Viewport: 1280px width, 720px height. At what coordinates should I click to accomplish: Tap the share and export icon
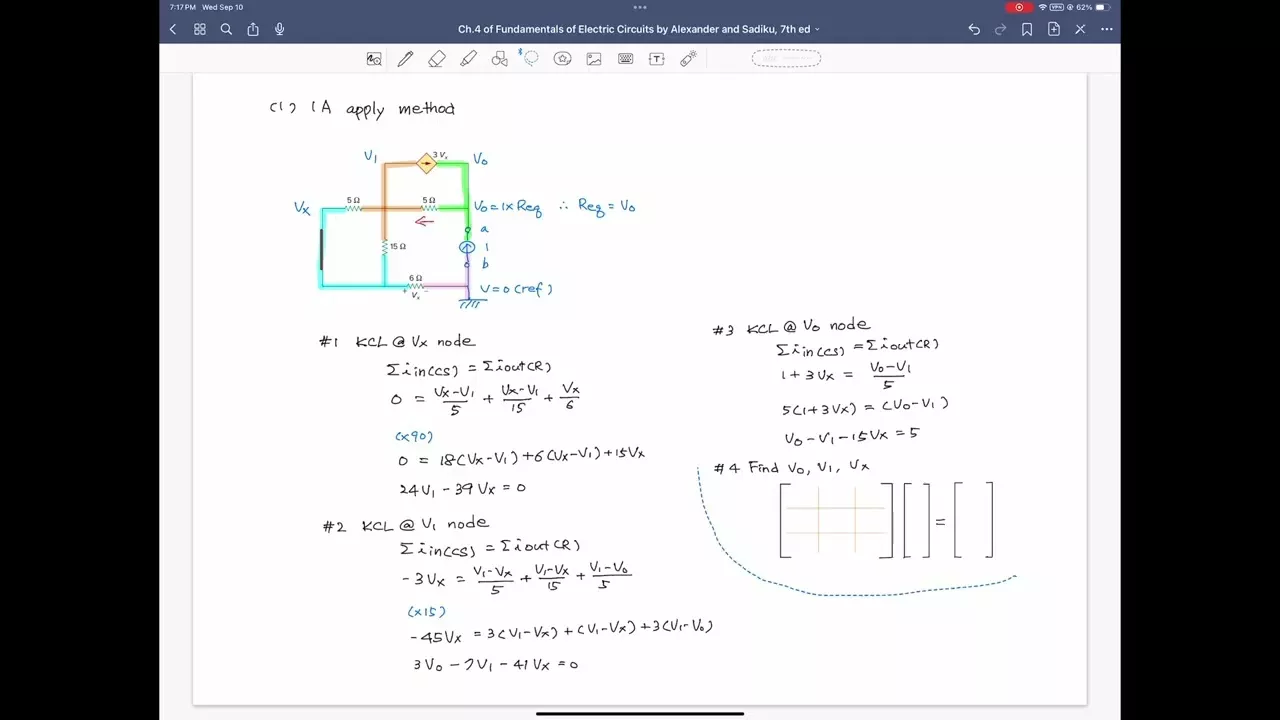click(x=253, y=30)
